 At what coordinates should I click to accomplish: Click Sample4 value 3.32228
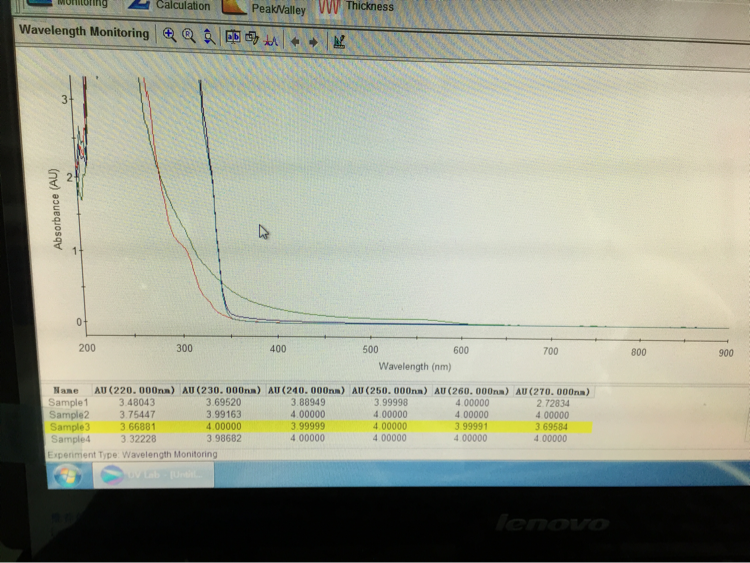(139, 439)
